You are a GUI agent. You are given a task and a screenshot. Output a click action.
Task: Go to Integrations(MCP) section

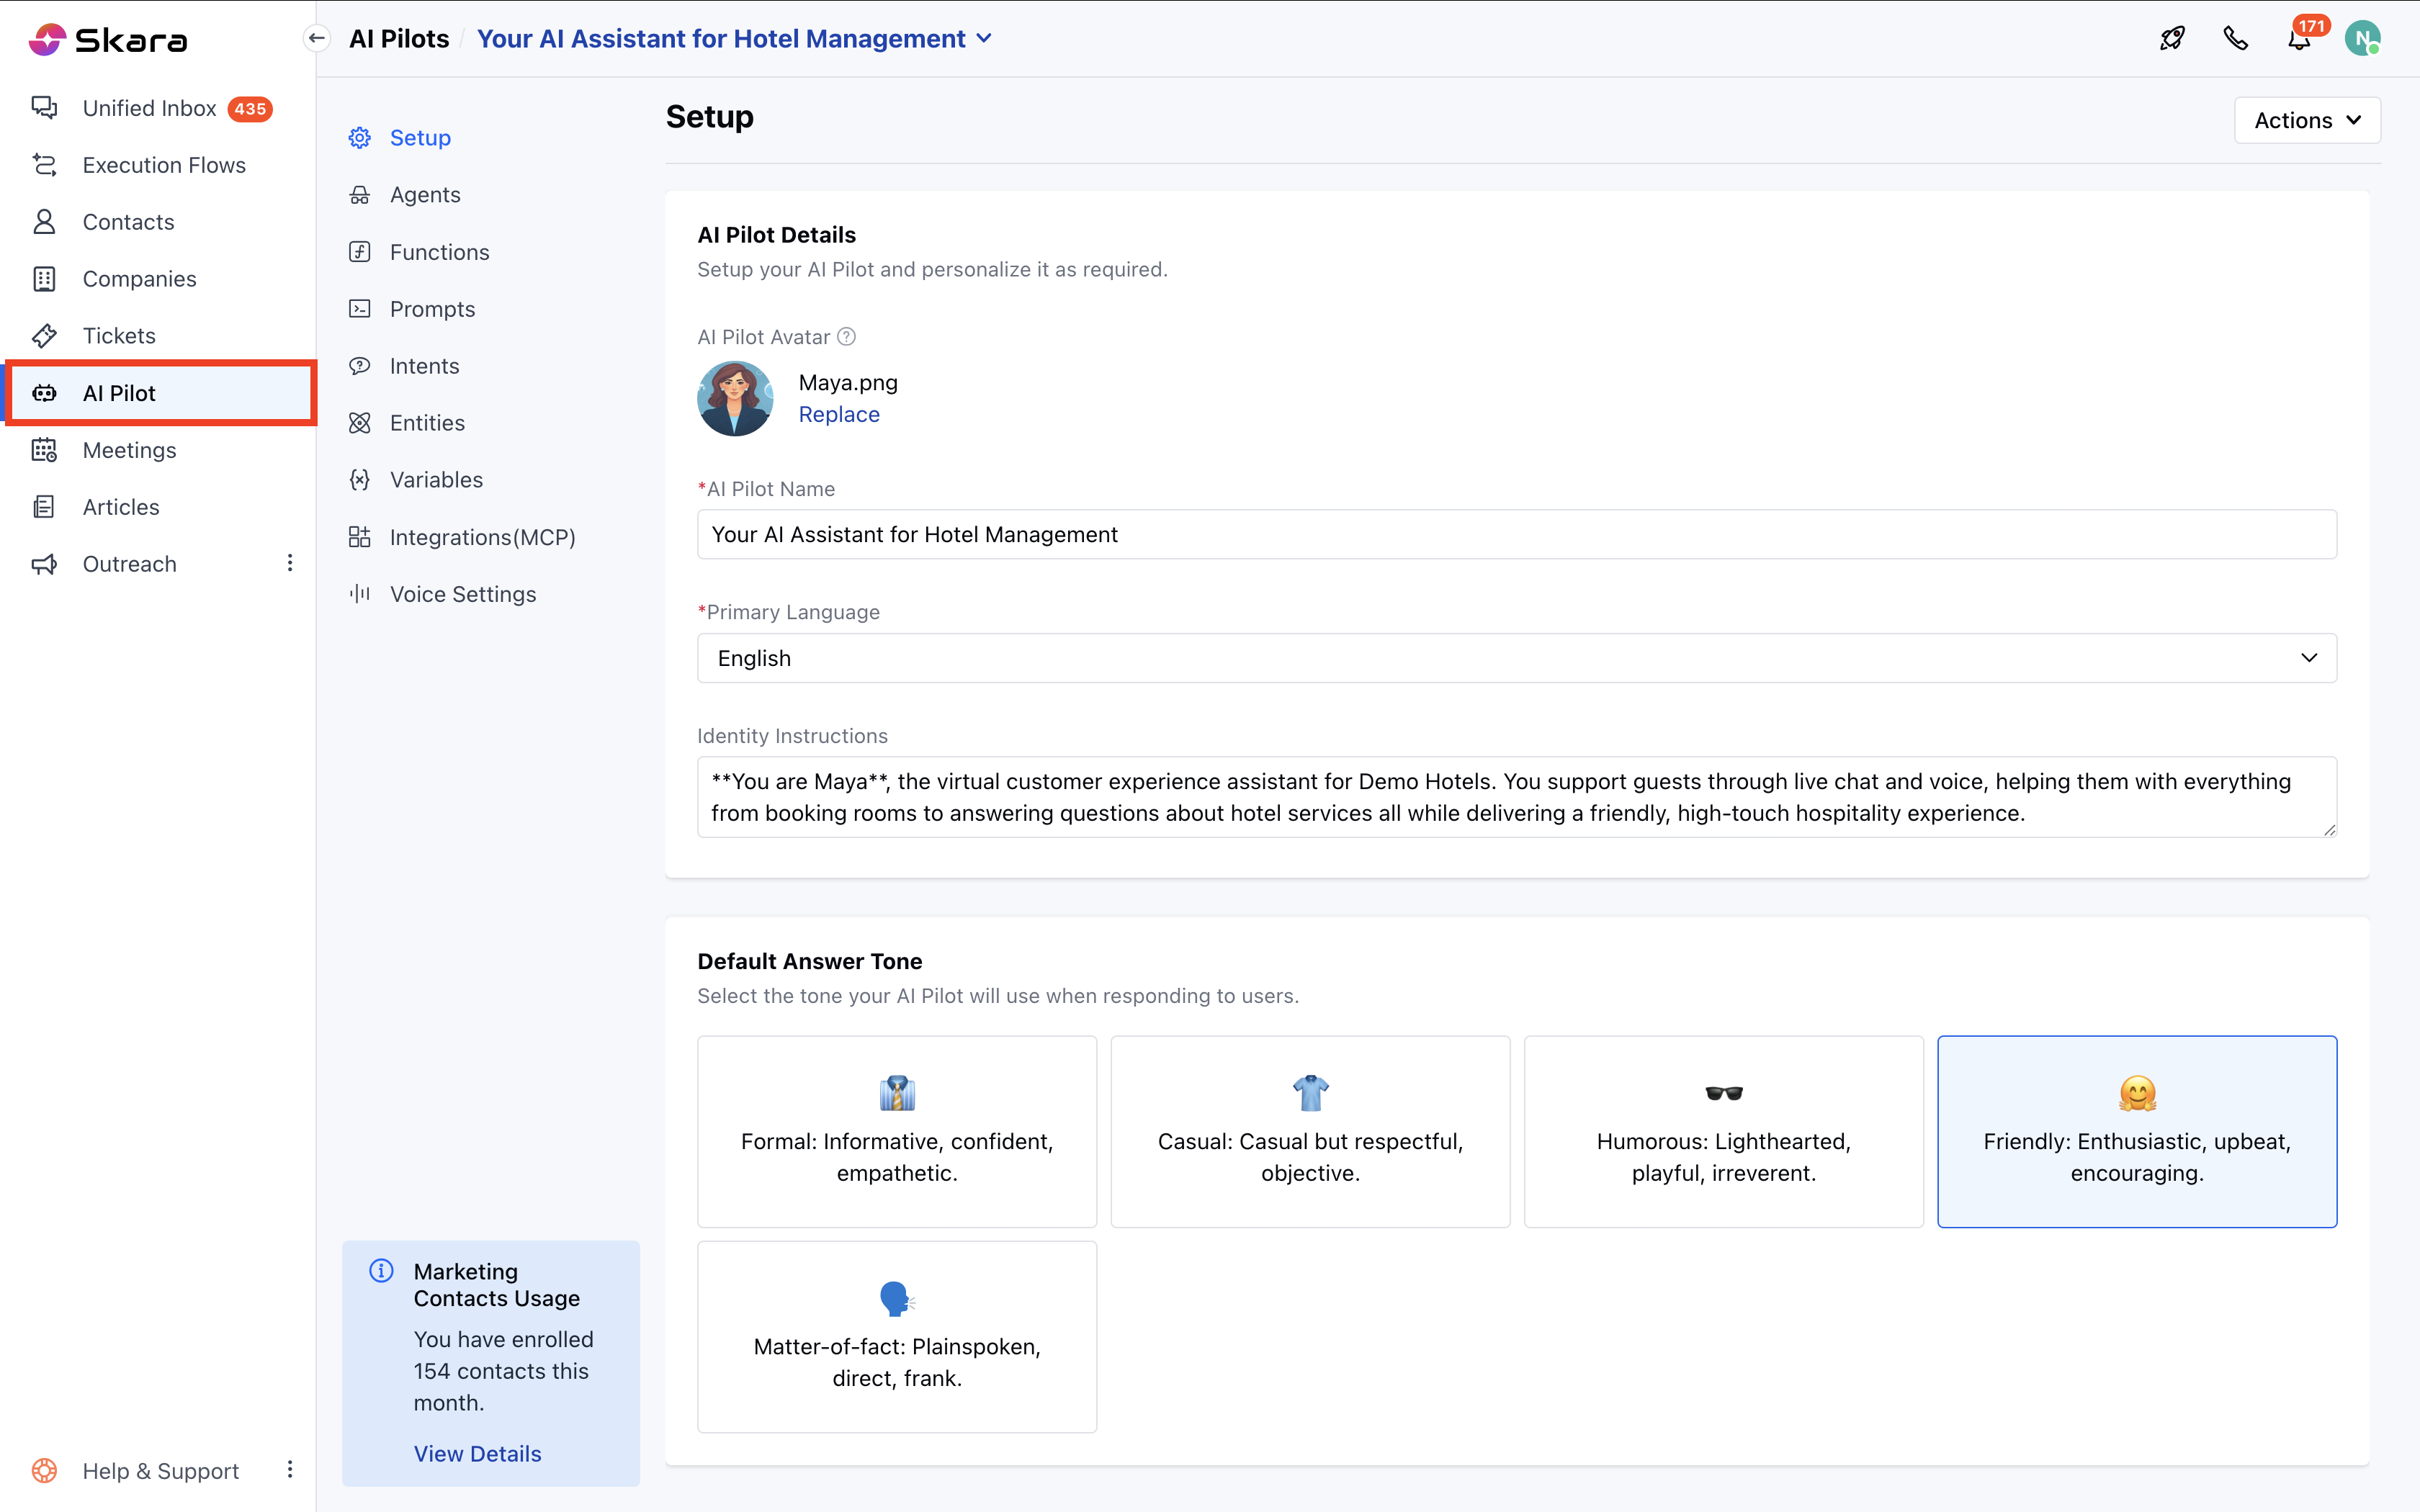point(482,537)
